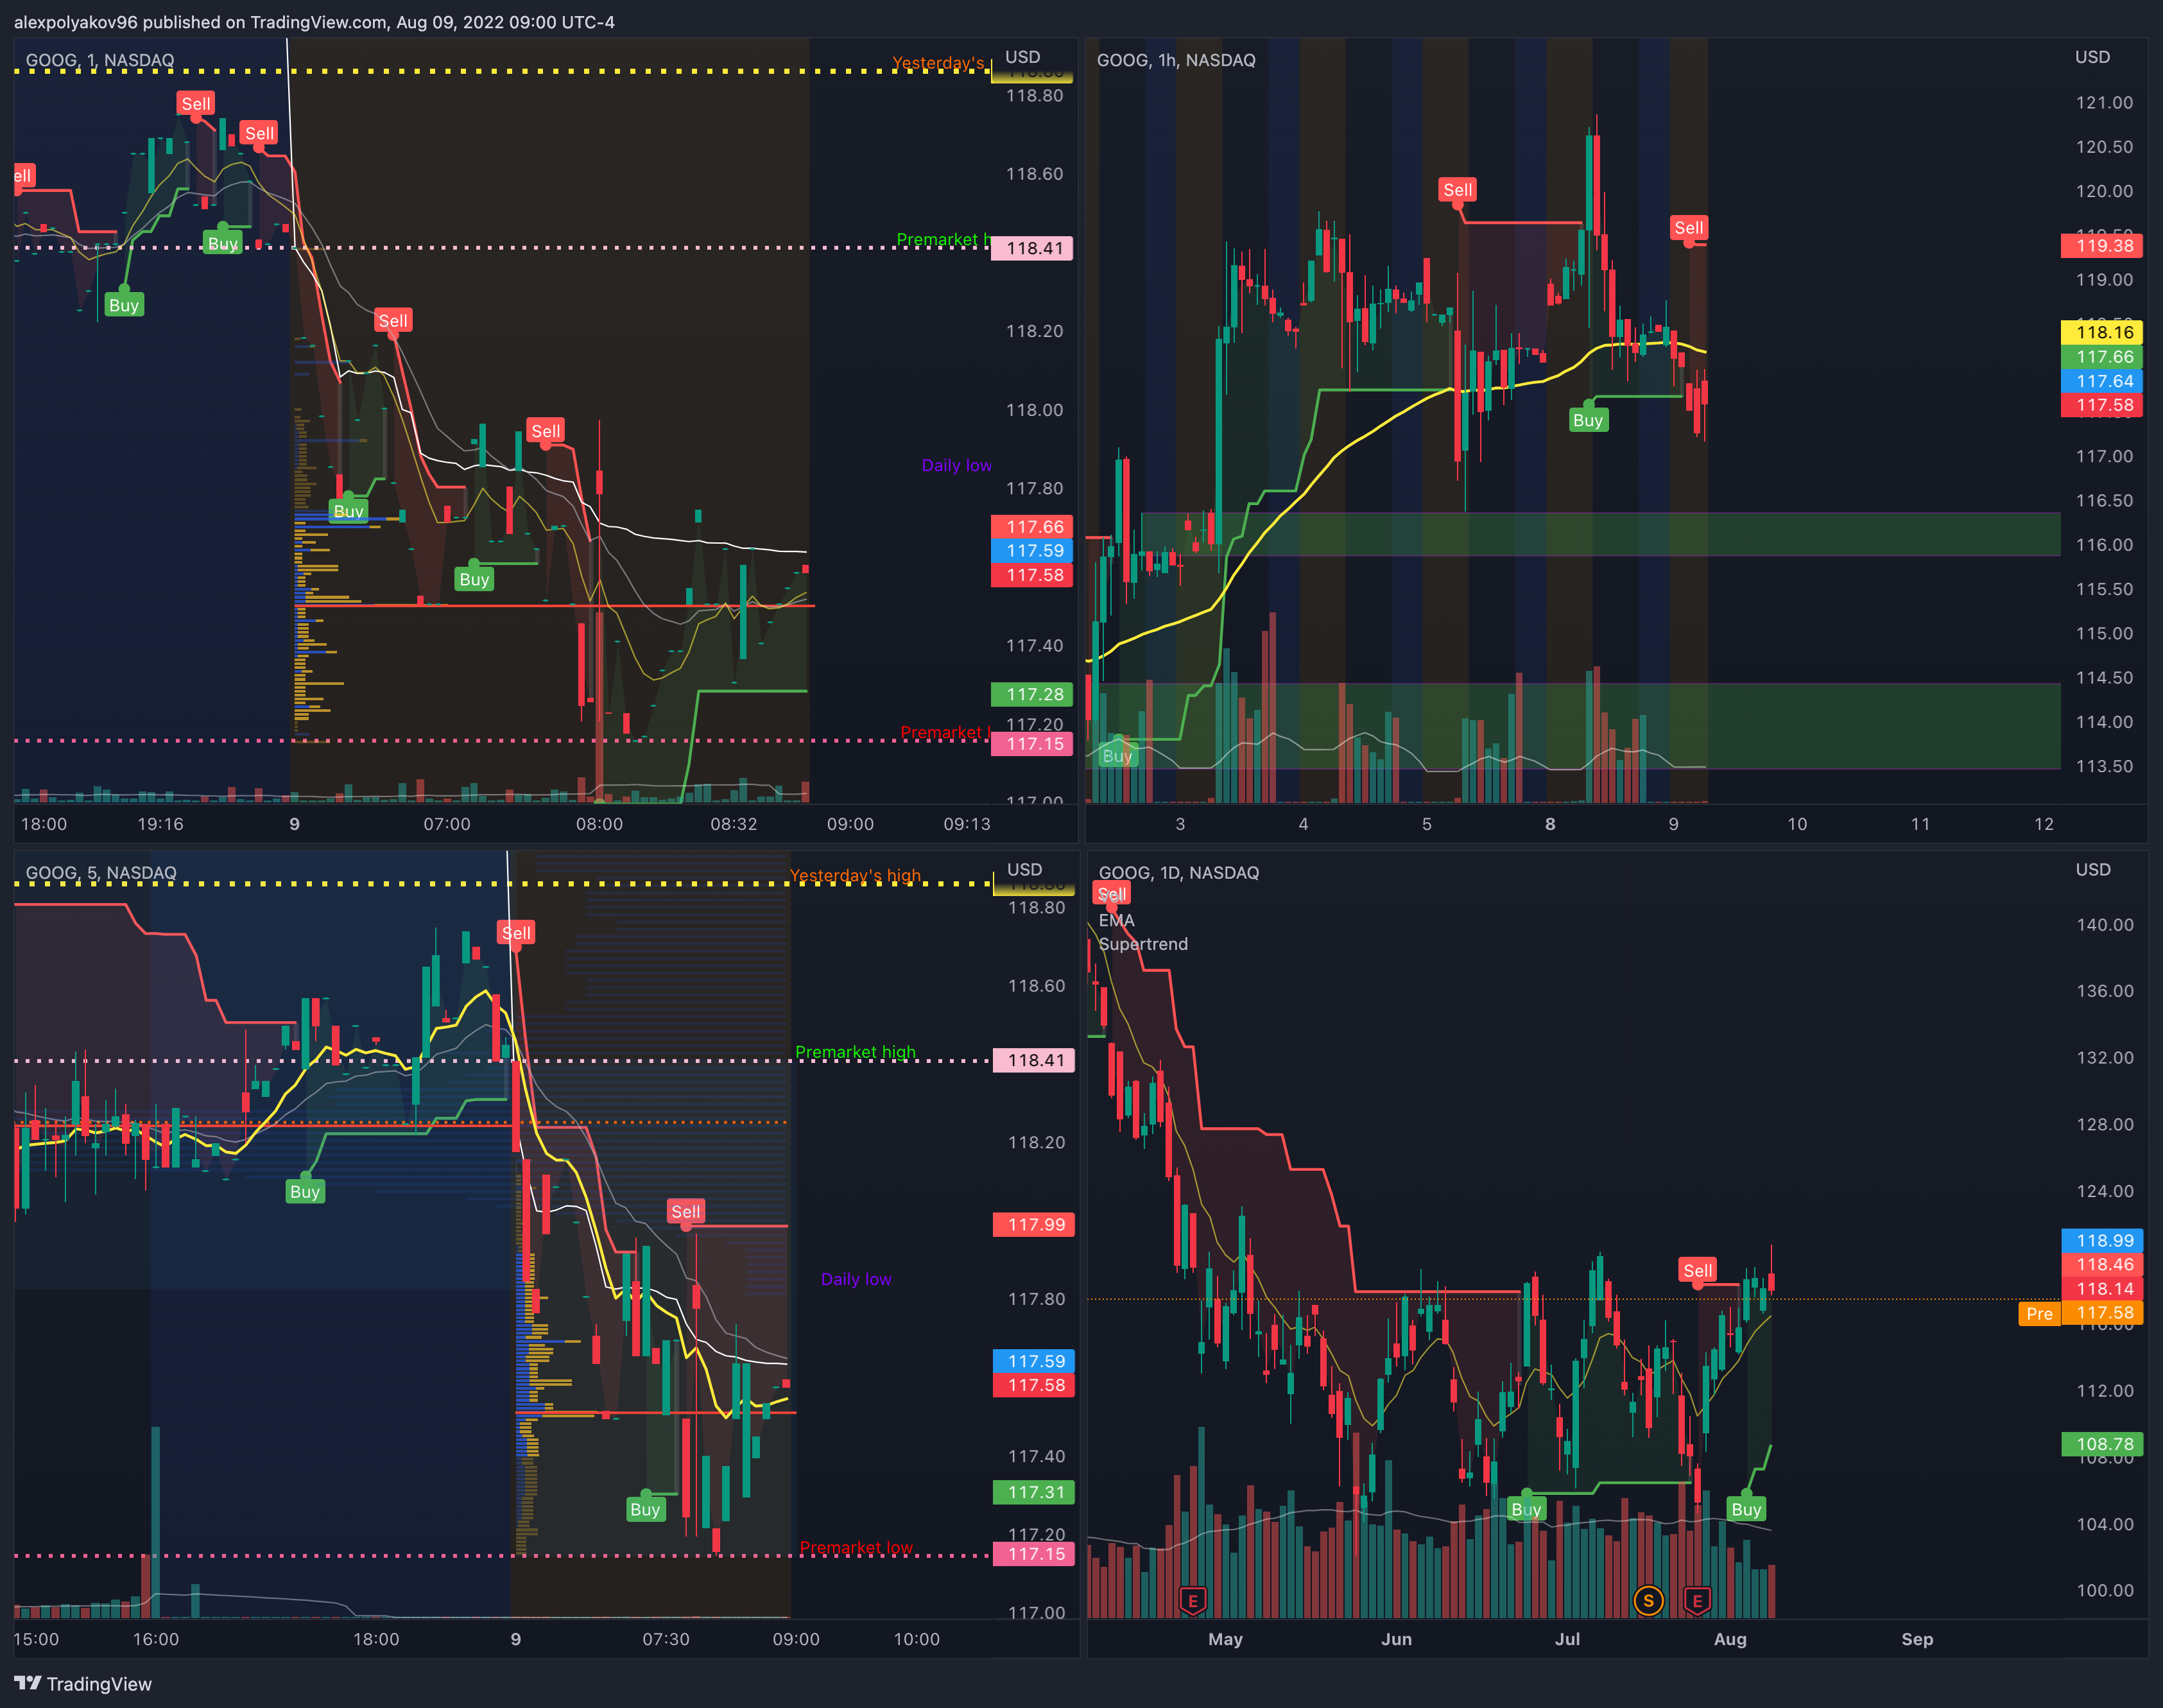Click the green 117.28 price tag on 1-minute chart

coord(1032,694)
